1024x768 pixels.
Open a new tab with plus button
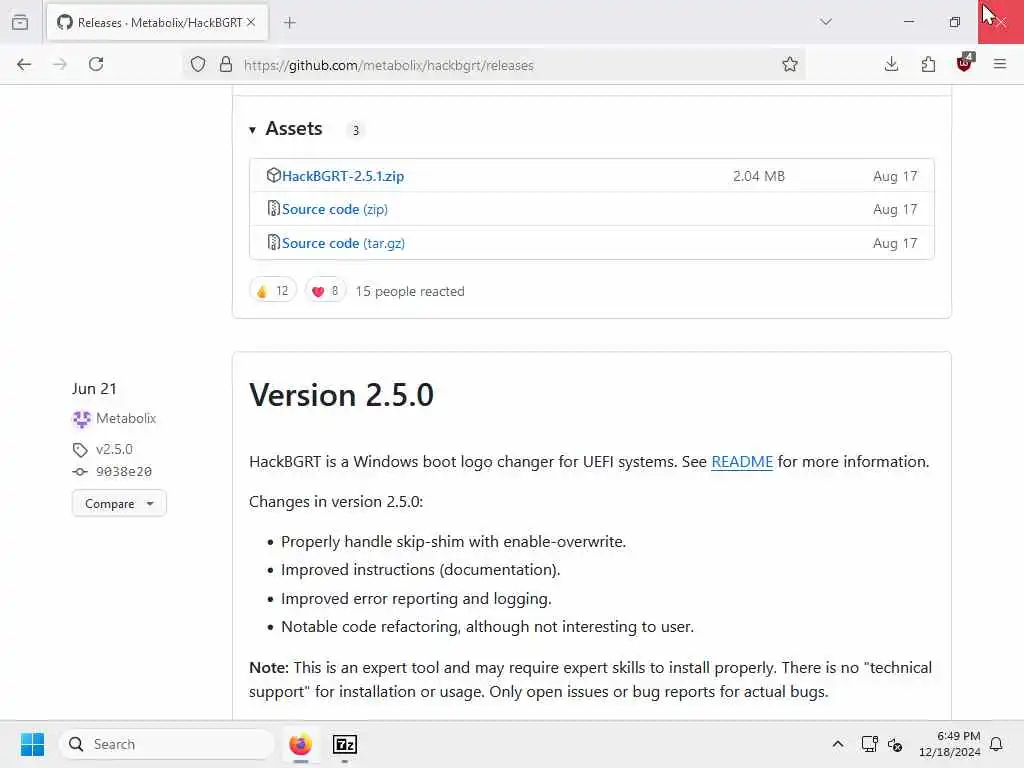pos(290,23)
